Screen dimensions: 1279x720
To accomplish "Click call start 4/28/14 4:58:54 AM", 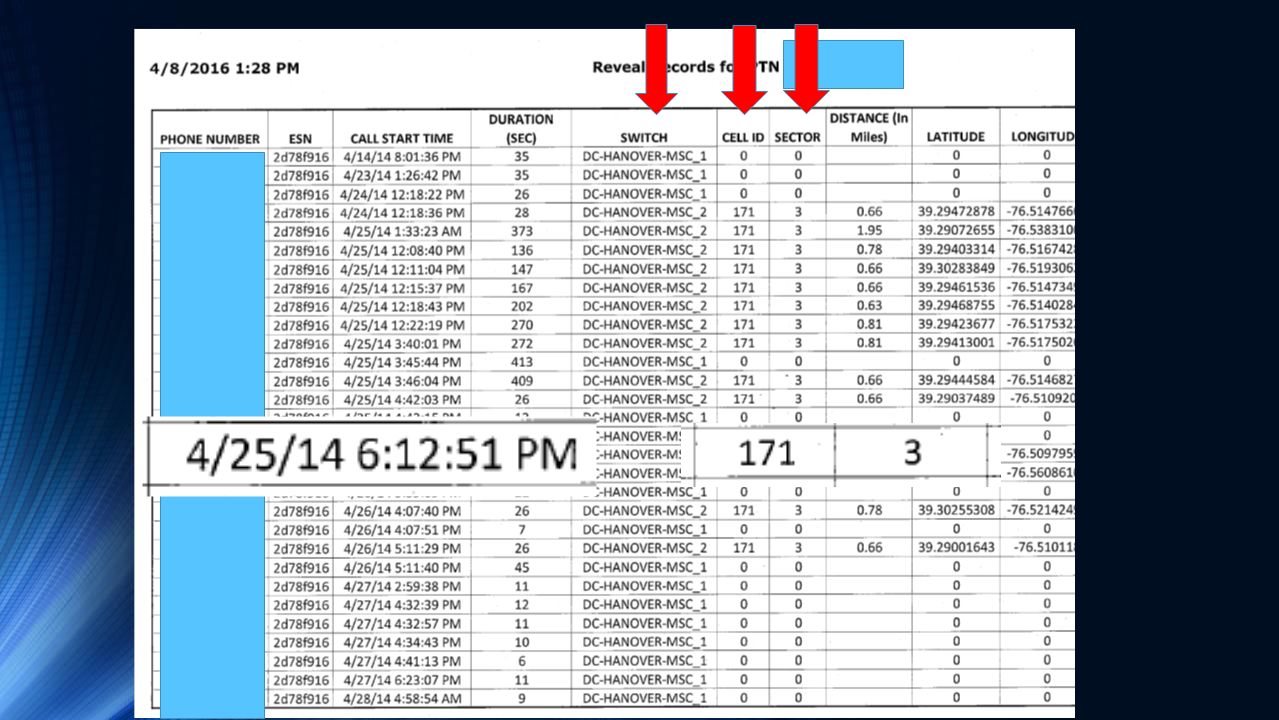I will [402, 698].
